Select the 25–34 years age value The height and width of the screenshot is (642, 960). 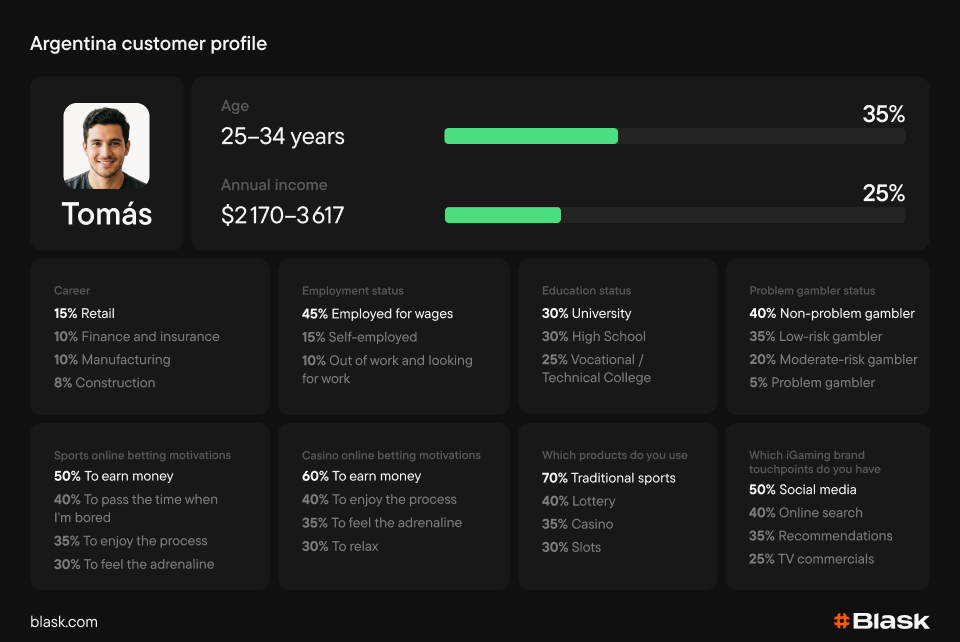tap(282, 137)
